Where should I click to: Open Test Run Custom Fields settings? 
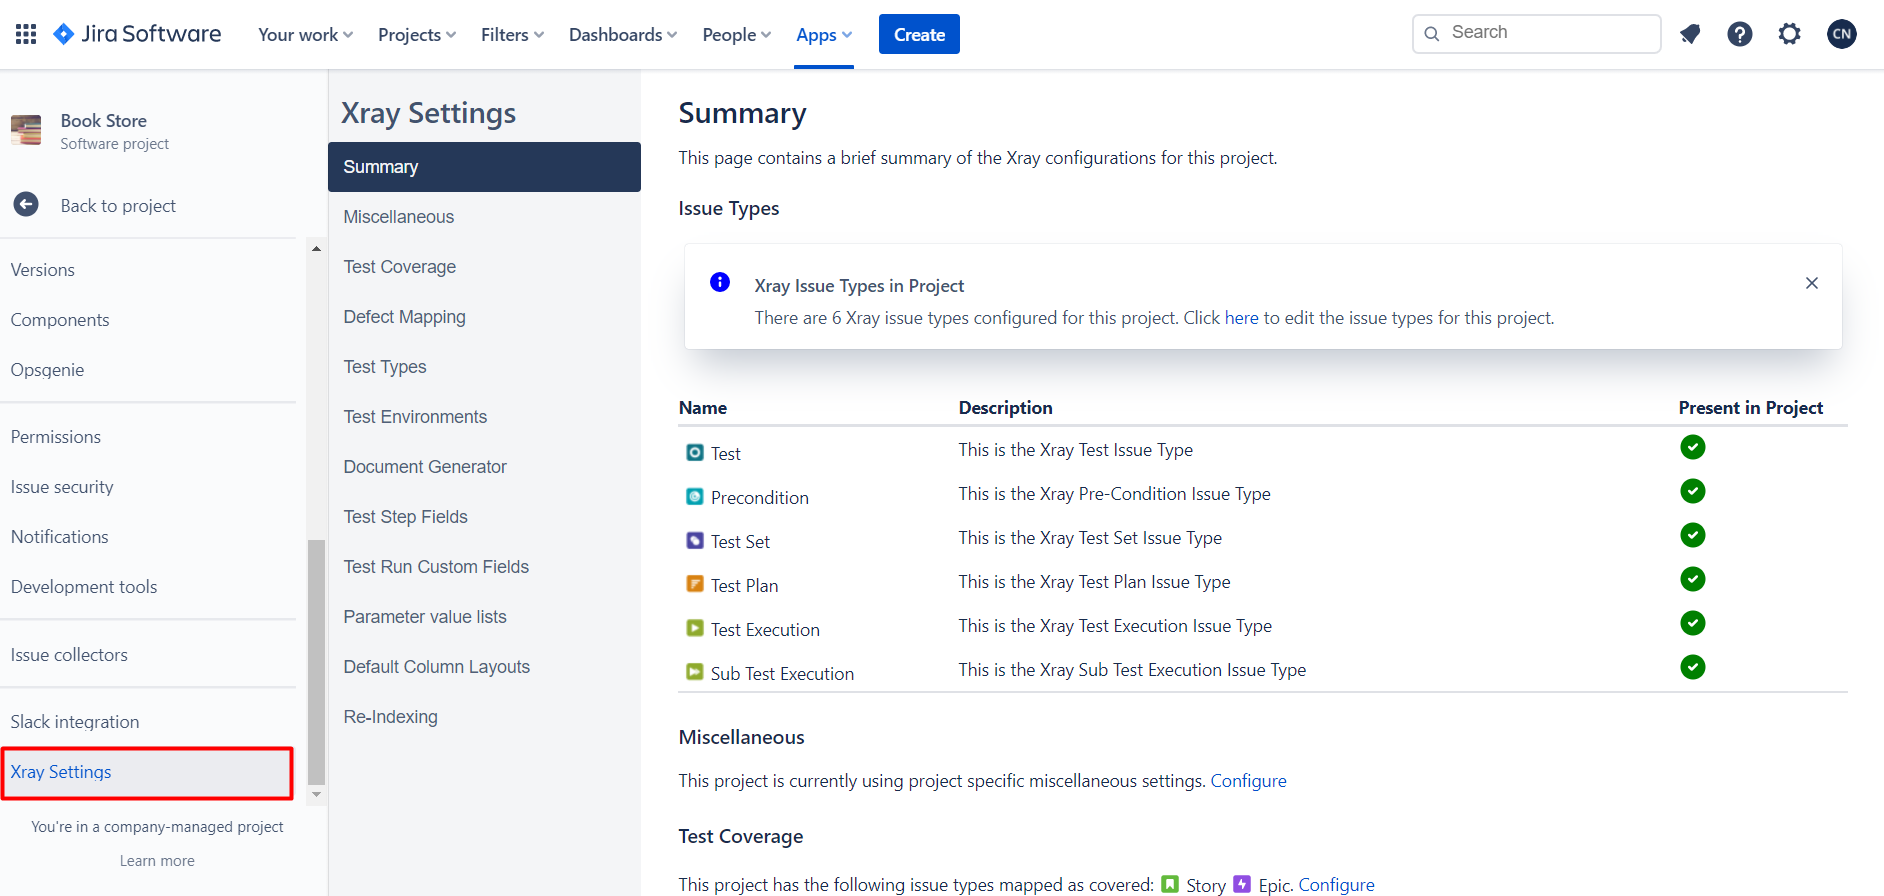(484, 567)
